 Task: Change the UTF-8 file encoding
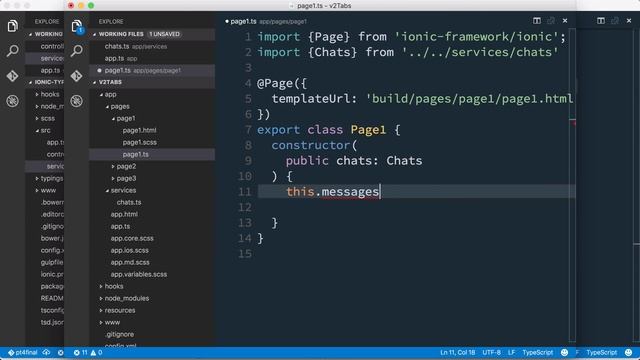(x=491, y=352)
